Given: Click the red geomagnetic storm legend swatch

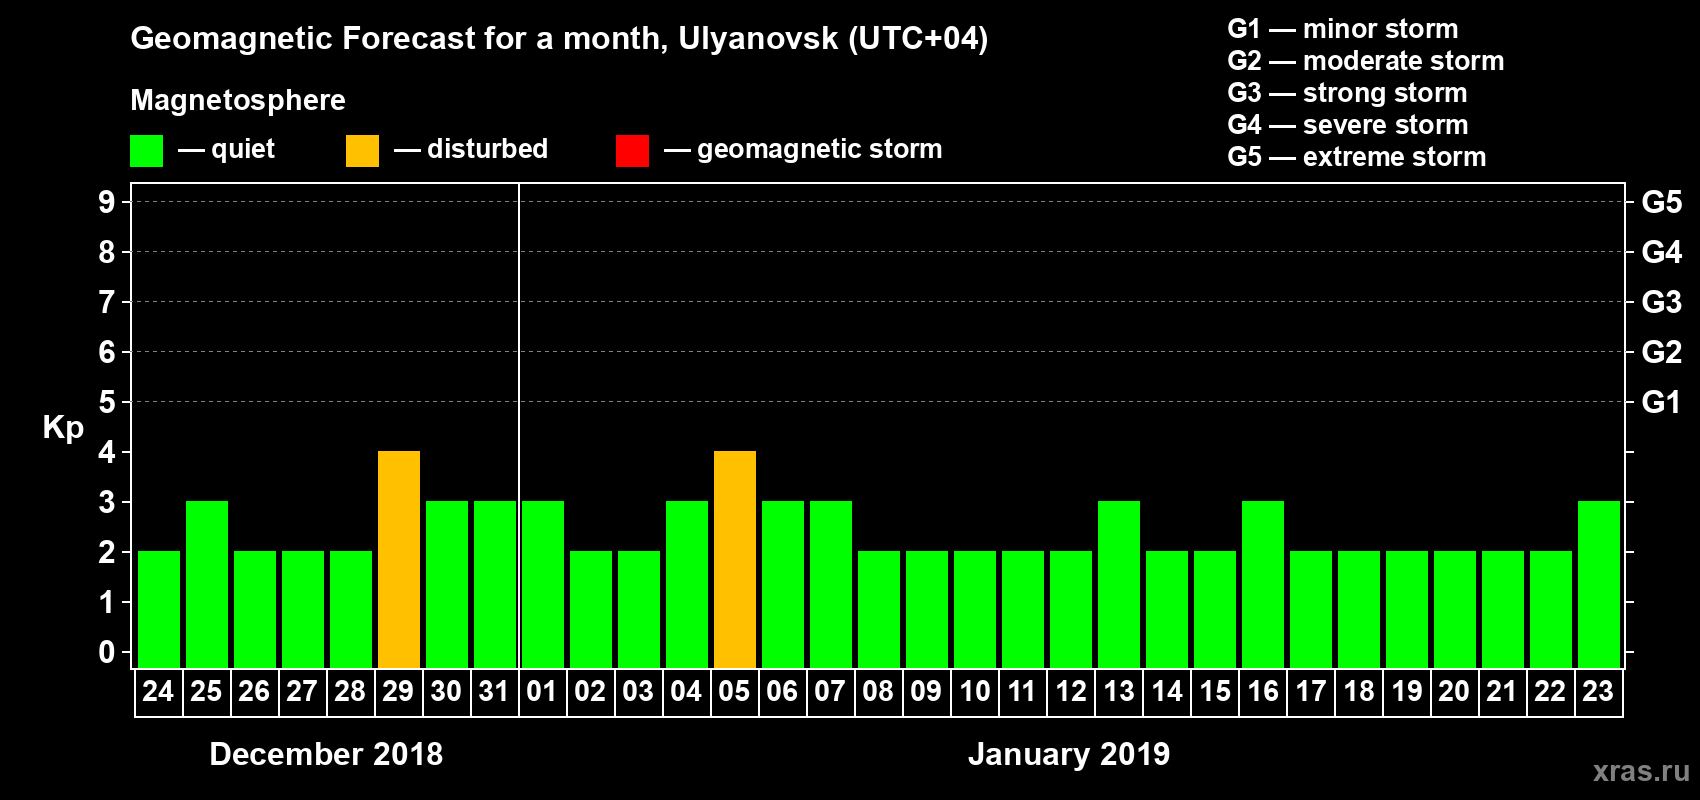Looking at the screenshot, I should point(632,151).
